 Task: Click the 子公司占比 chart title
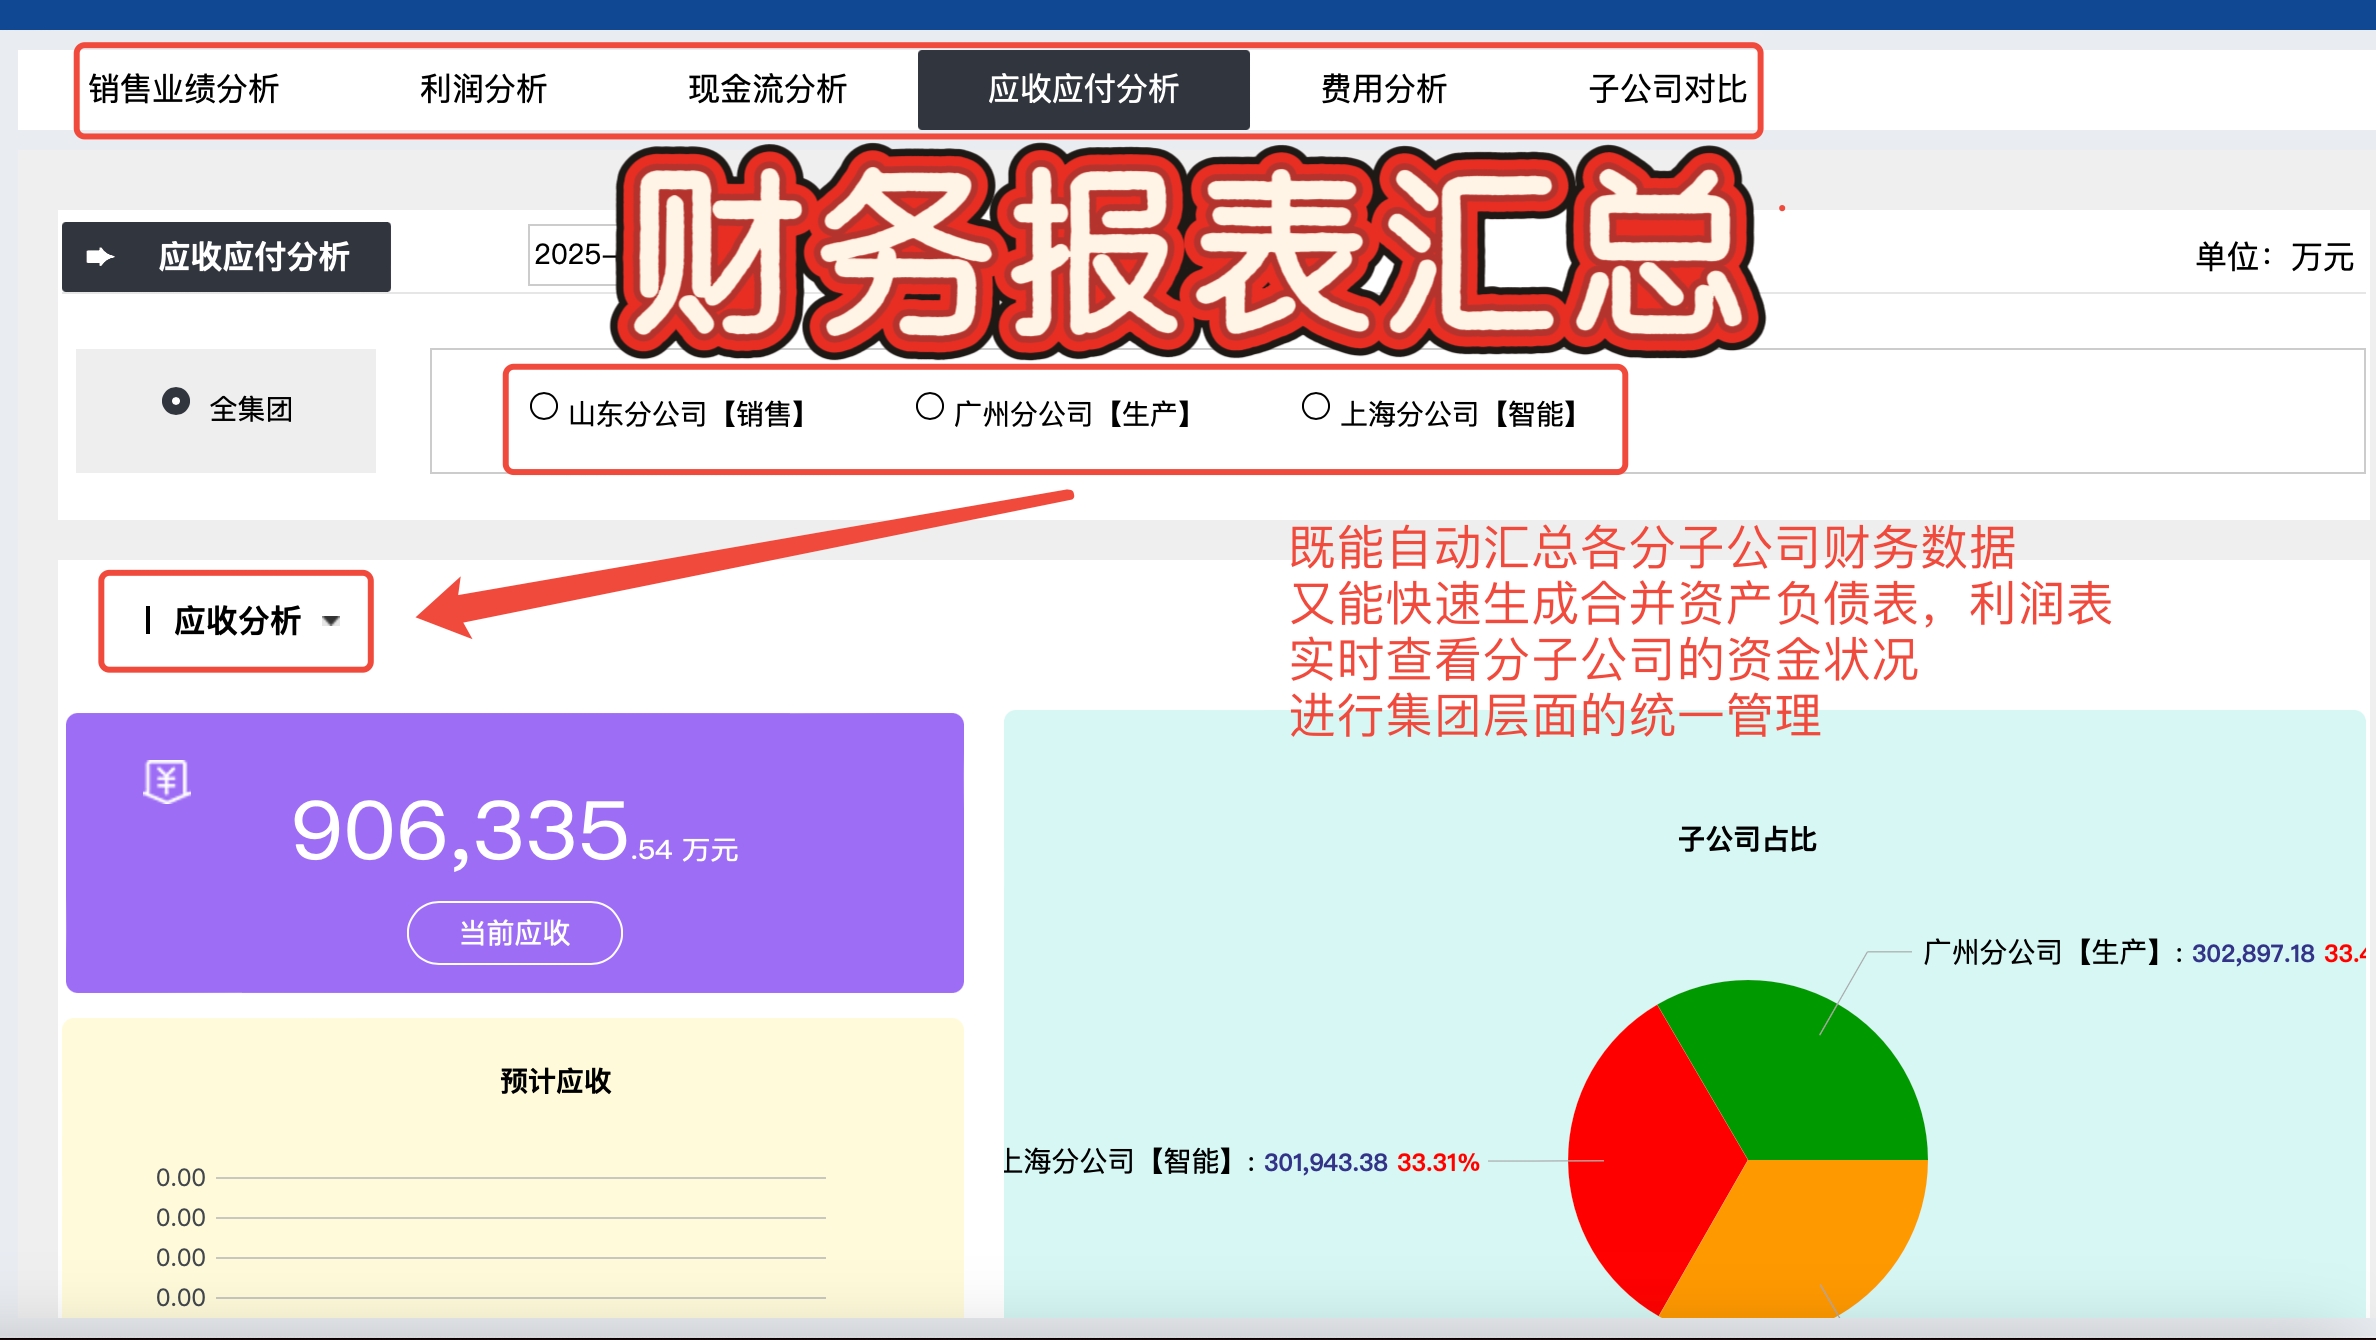pyautogui.click(x=1747, y=840)
